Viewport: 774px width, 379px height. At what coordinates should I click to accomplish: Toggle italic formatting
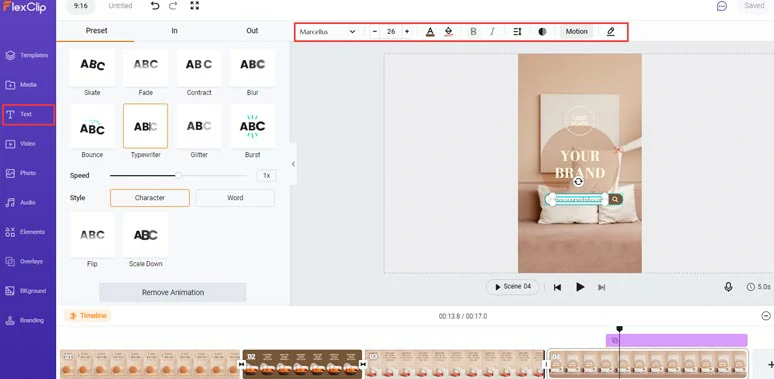[492, 32]
